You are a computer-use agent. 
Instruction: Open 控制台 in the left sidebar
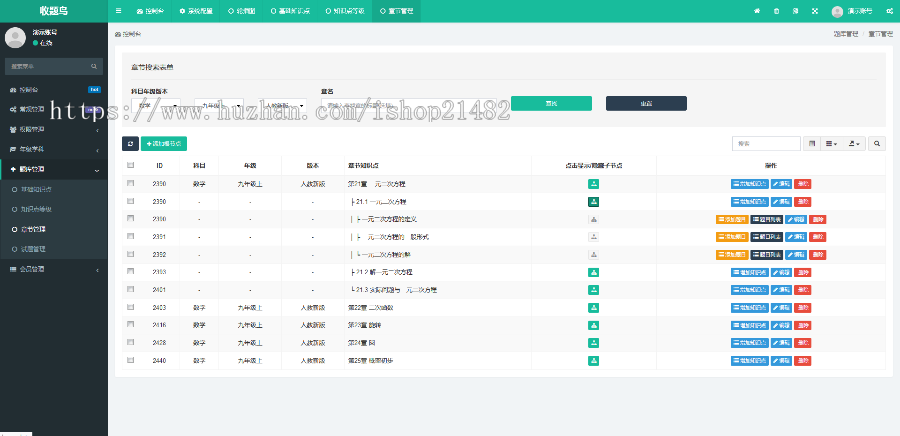coord(53,90)
